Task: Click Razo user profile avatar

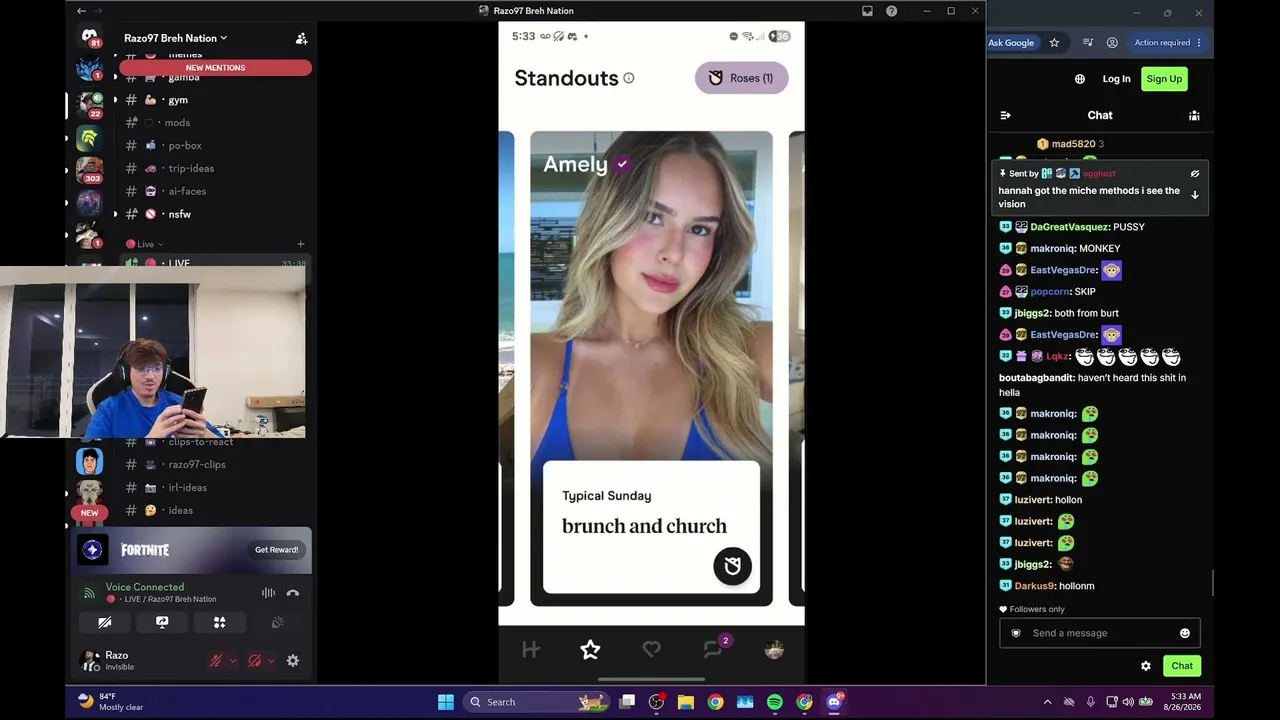Action: [x=90, y=661]
